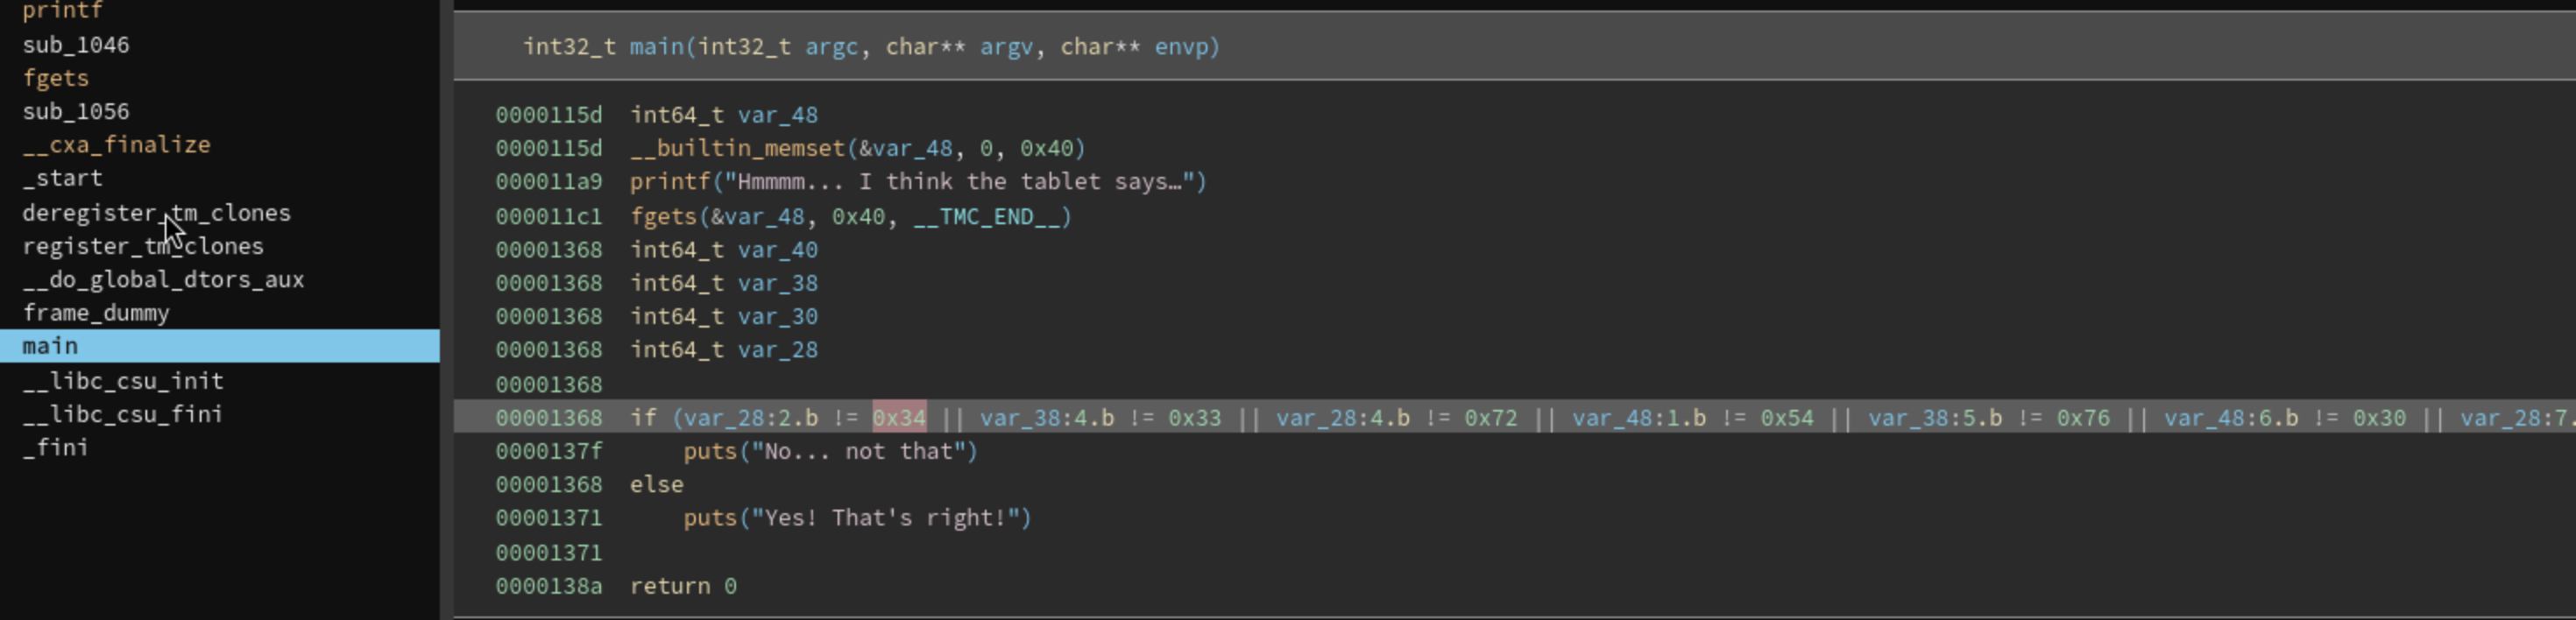Screen dimensions: 2576x620
Task: Open the _start function
Action: coord(62,178)
